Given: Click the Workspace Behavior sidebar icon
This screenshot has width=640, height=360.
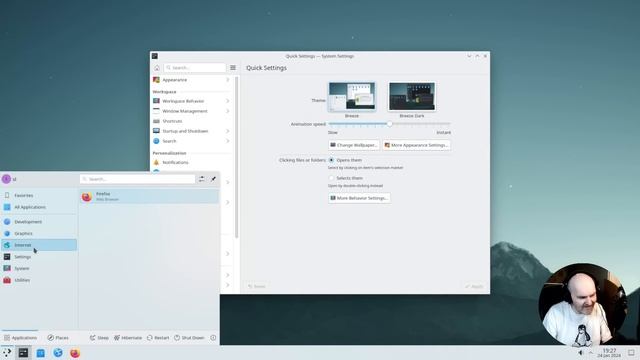Looking at the screenshot, I should [x=156, y=101].
